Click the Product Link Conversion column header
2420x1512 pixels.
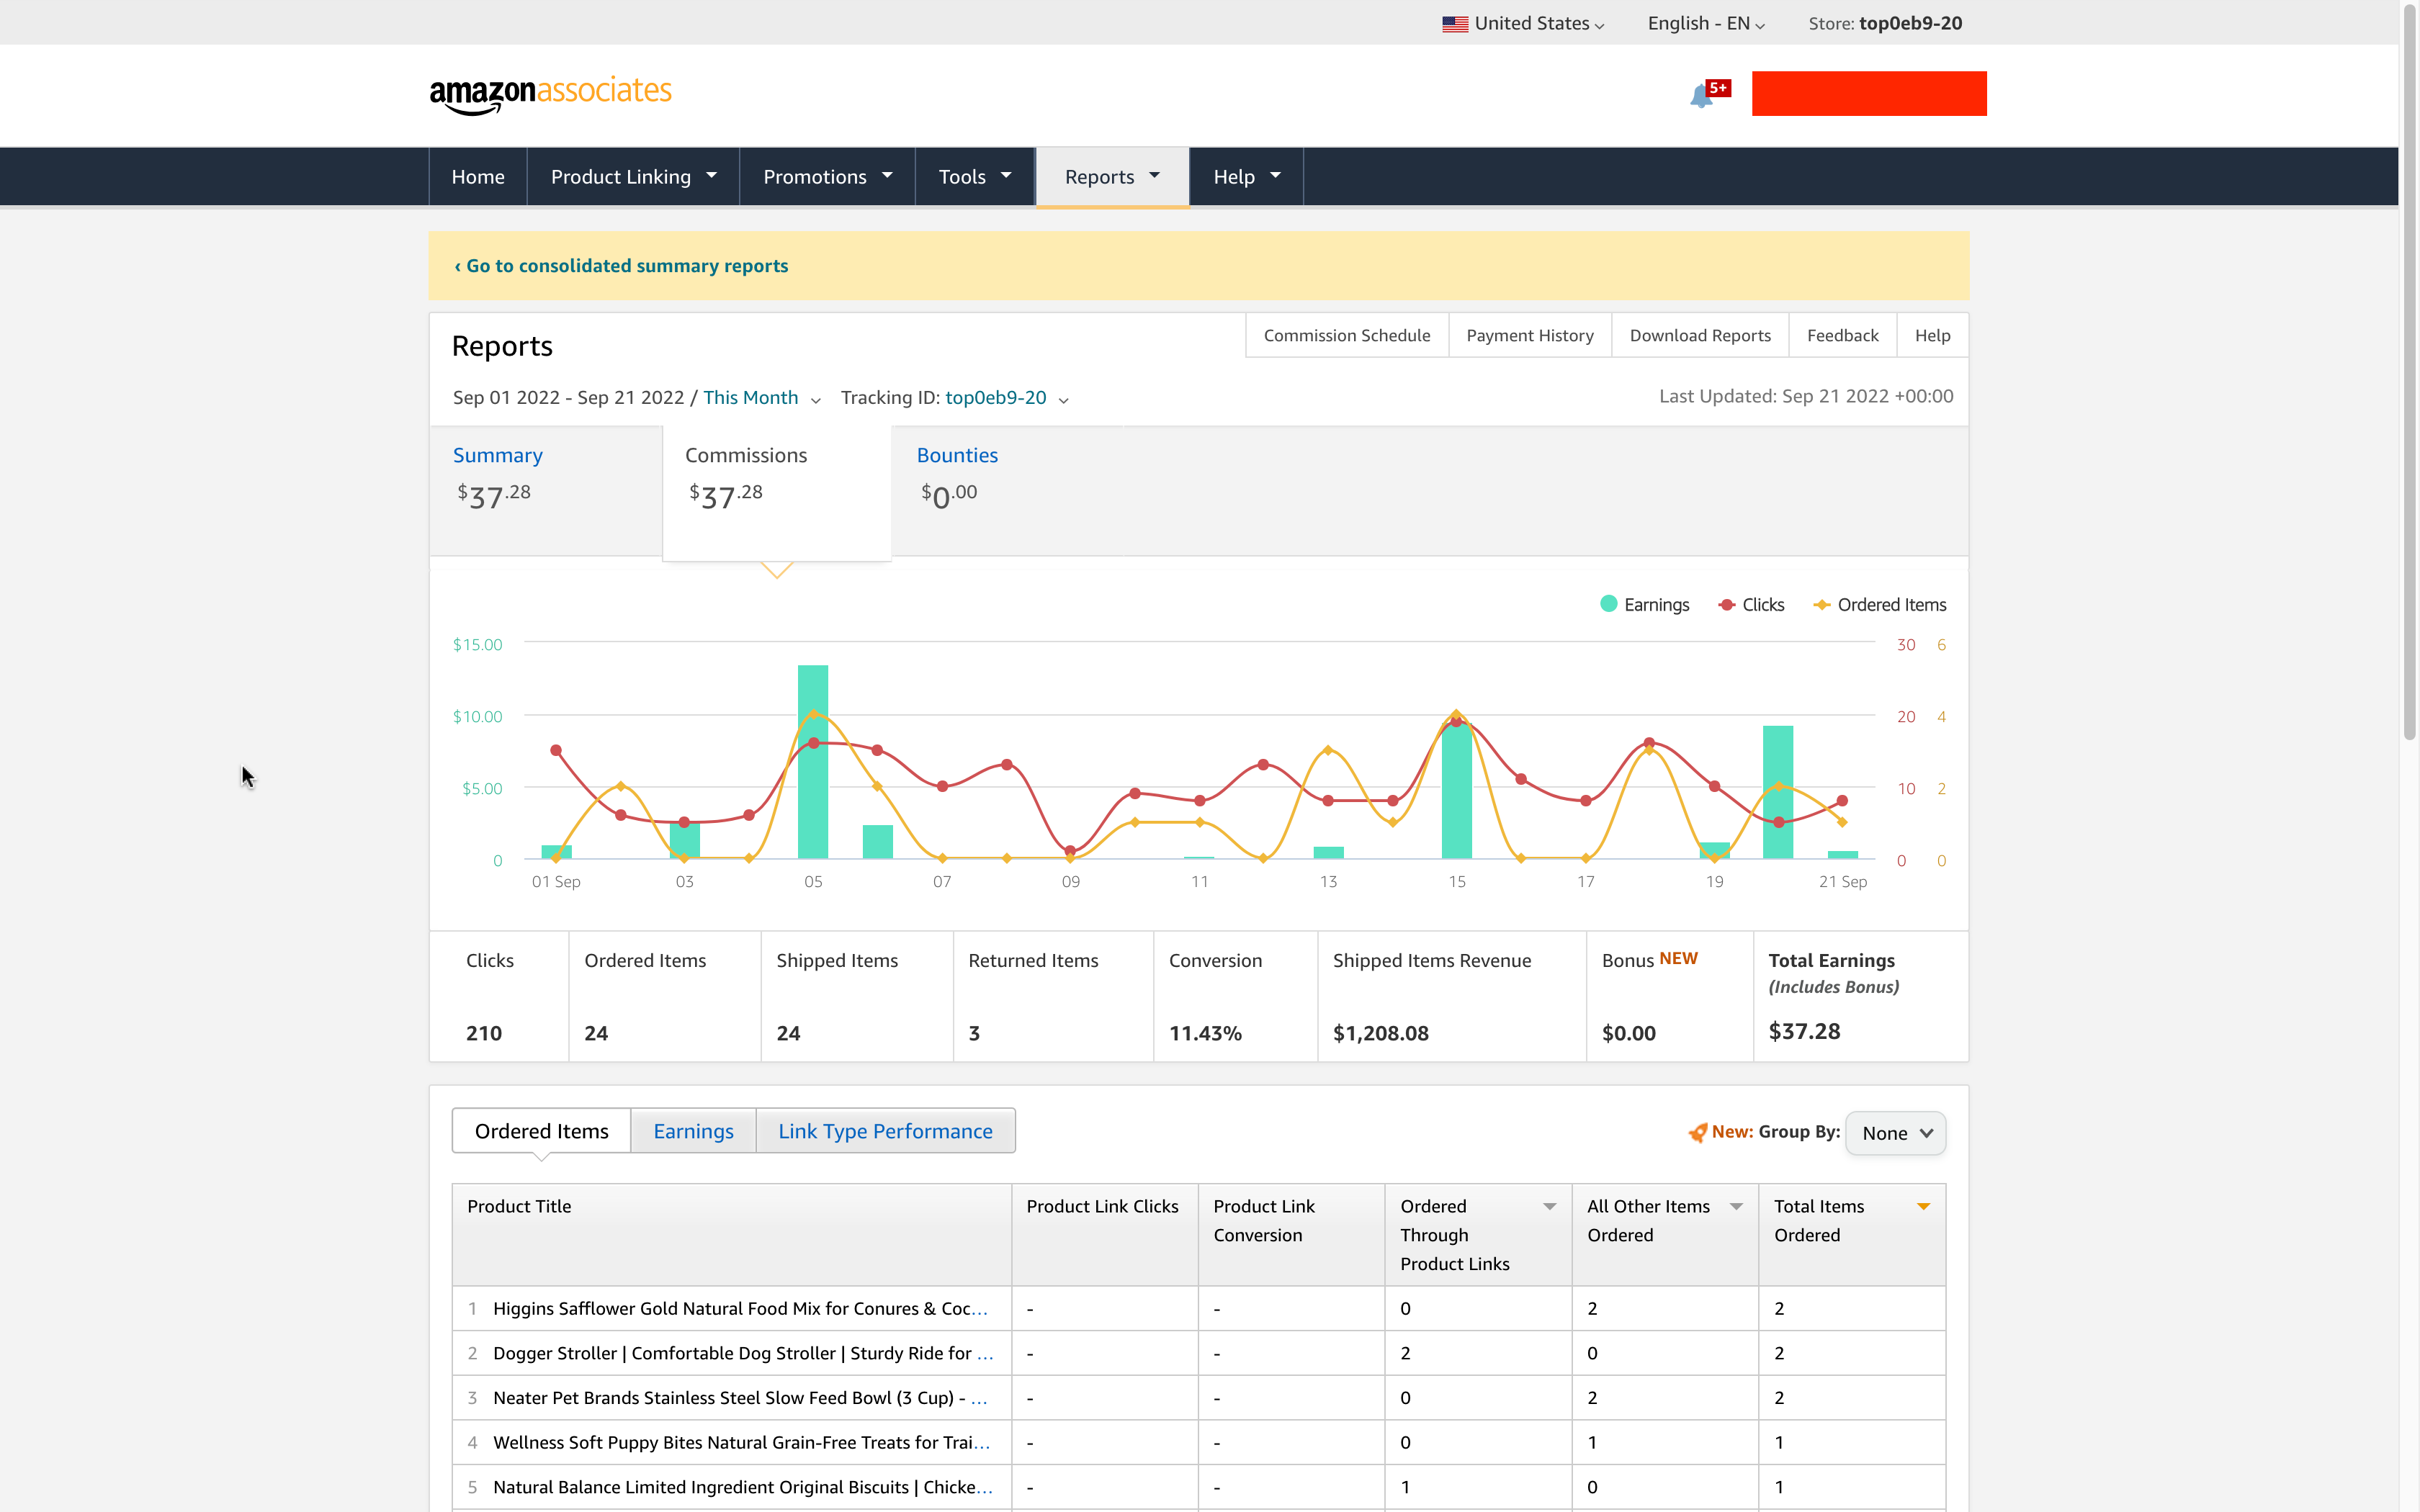[1291, 1235]
